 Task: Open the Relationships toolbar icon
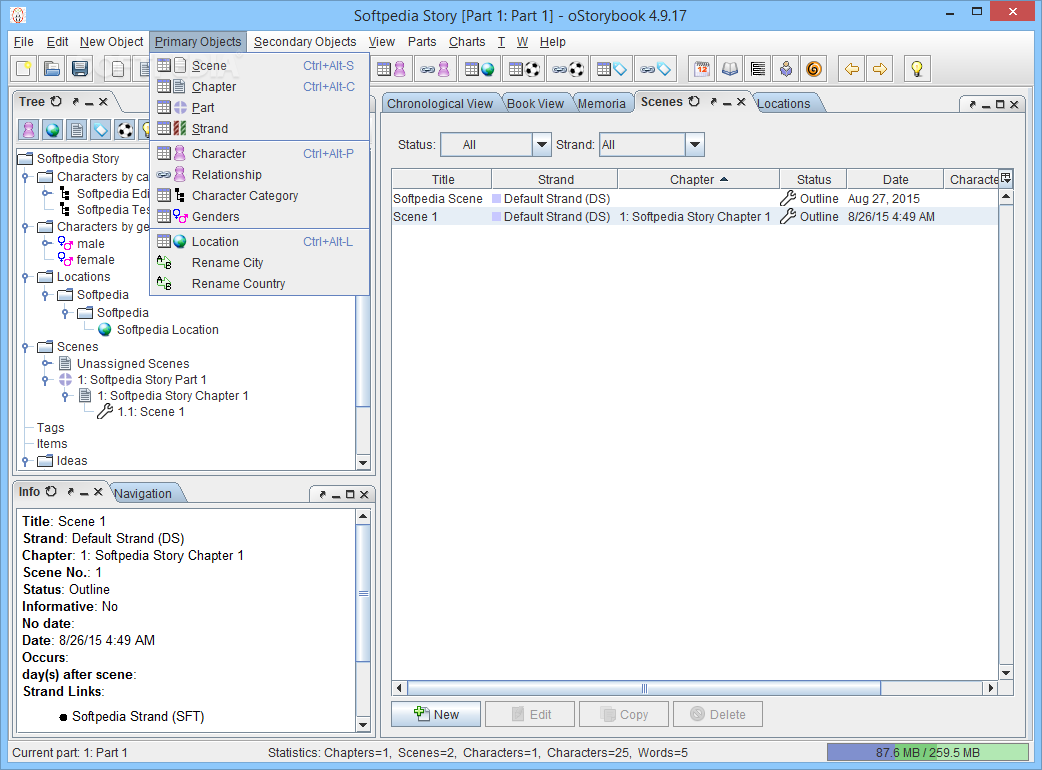coord(435,68)
